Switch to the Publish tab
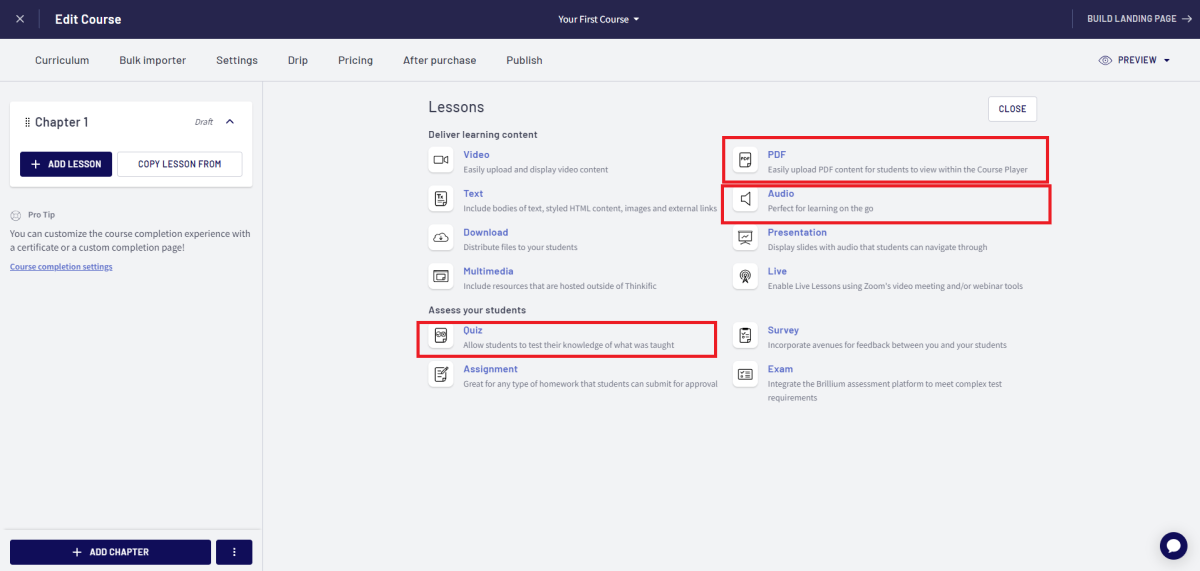This screenshot has width=1200, height=571. (524, 60)
